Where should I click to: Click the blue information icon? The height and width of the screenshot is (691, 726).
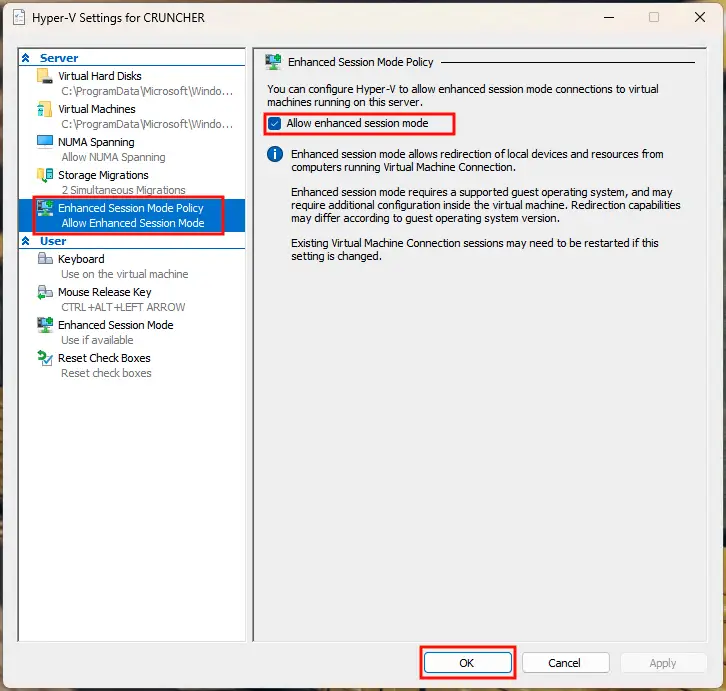tap(275, 154)
